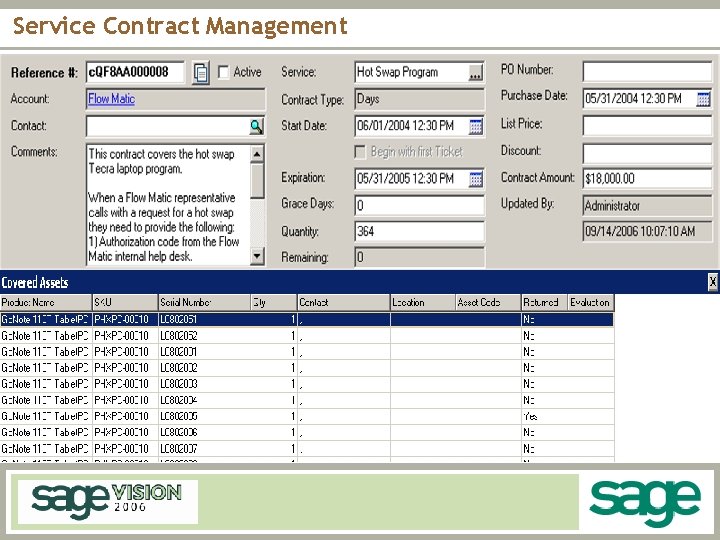Screen dimensions: 720x540
Task: Click the List Price field
Action: 647,125
